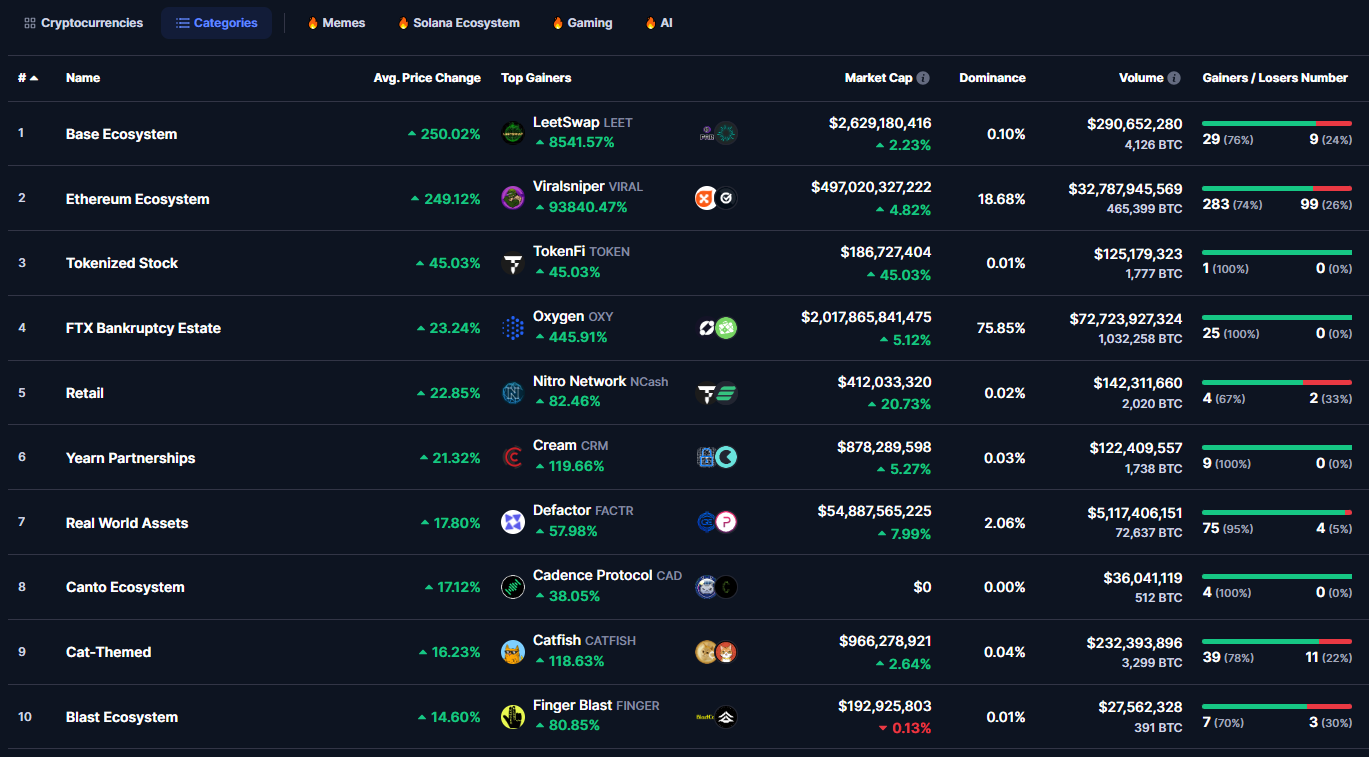Open the Memes trending tab
The image size is (1369, 757).
336,23
